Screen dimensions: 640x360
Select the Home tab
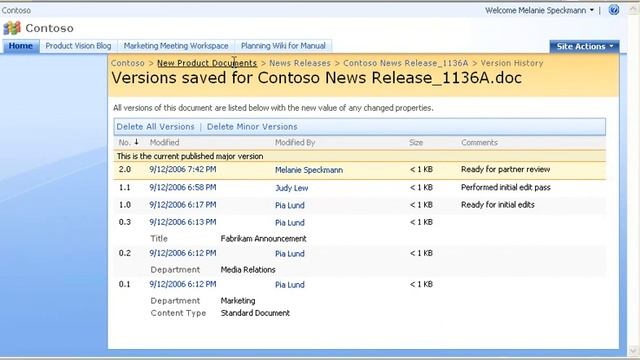(20, 46)
